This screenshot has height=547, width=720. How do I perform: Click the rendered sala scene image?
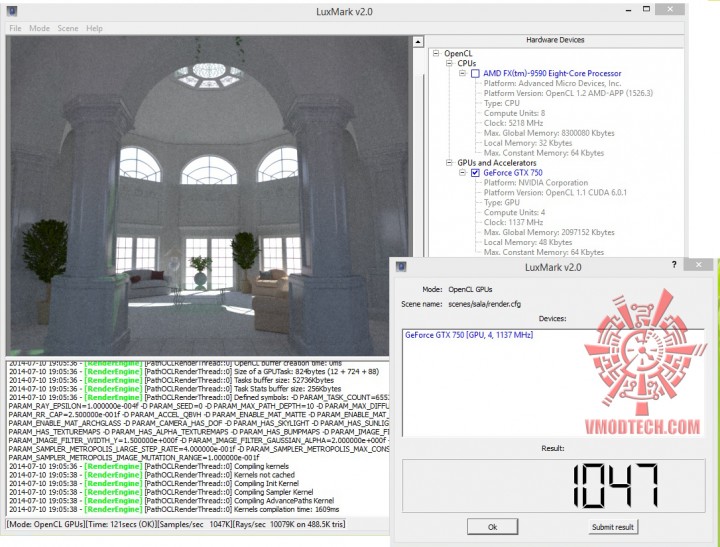click(208, 196)
